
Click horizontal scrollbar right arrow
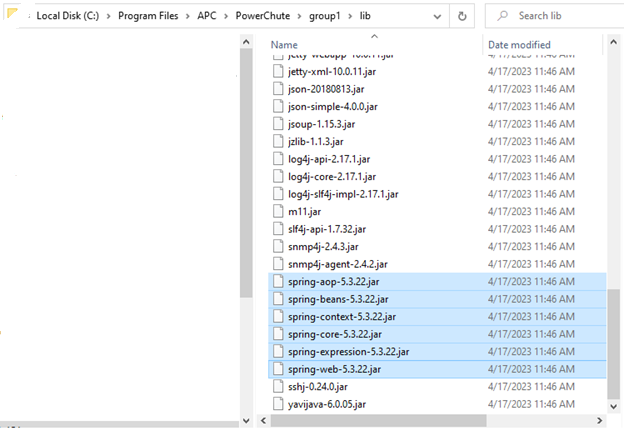click(x=599, y=420)
